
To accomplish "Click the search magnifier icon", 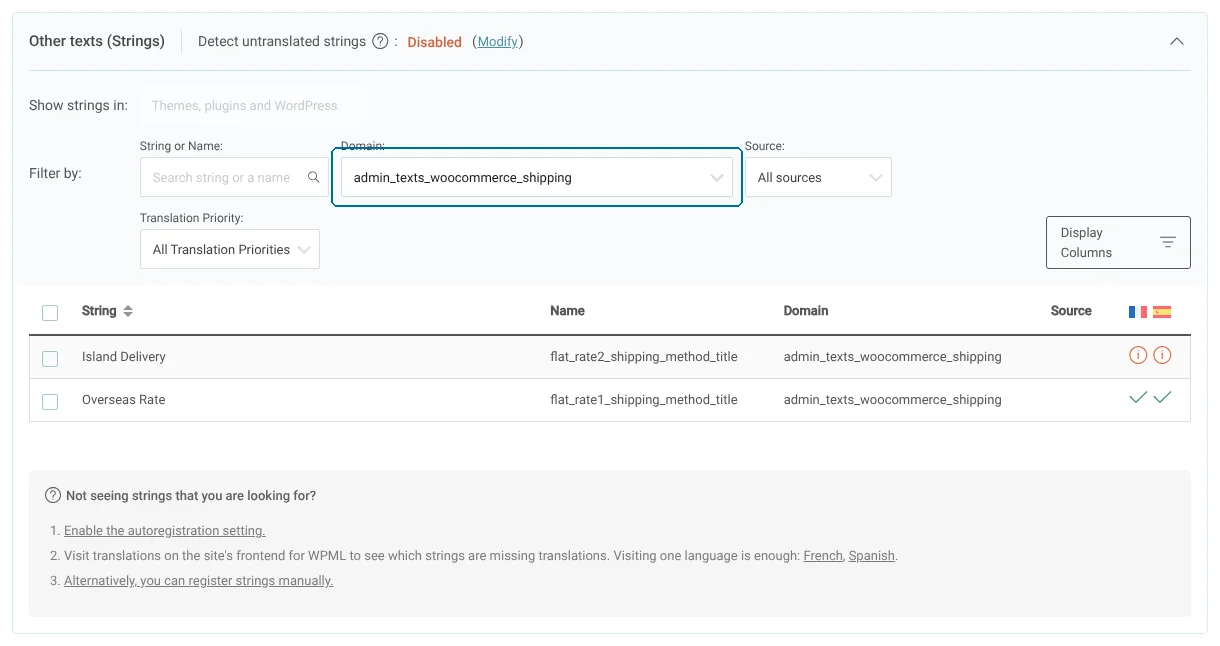I will (314, 177).
